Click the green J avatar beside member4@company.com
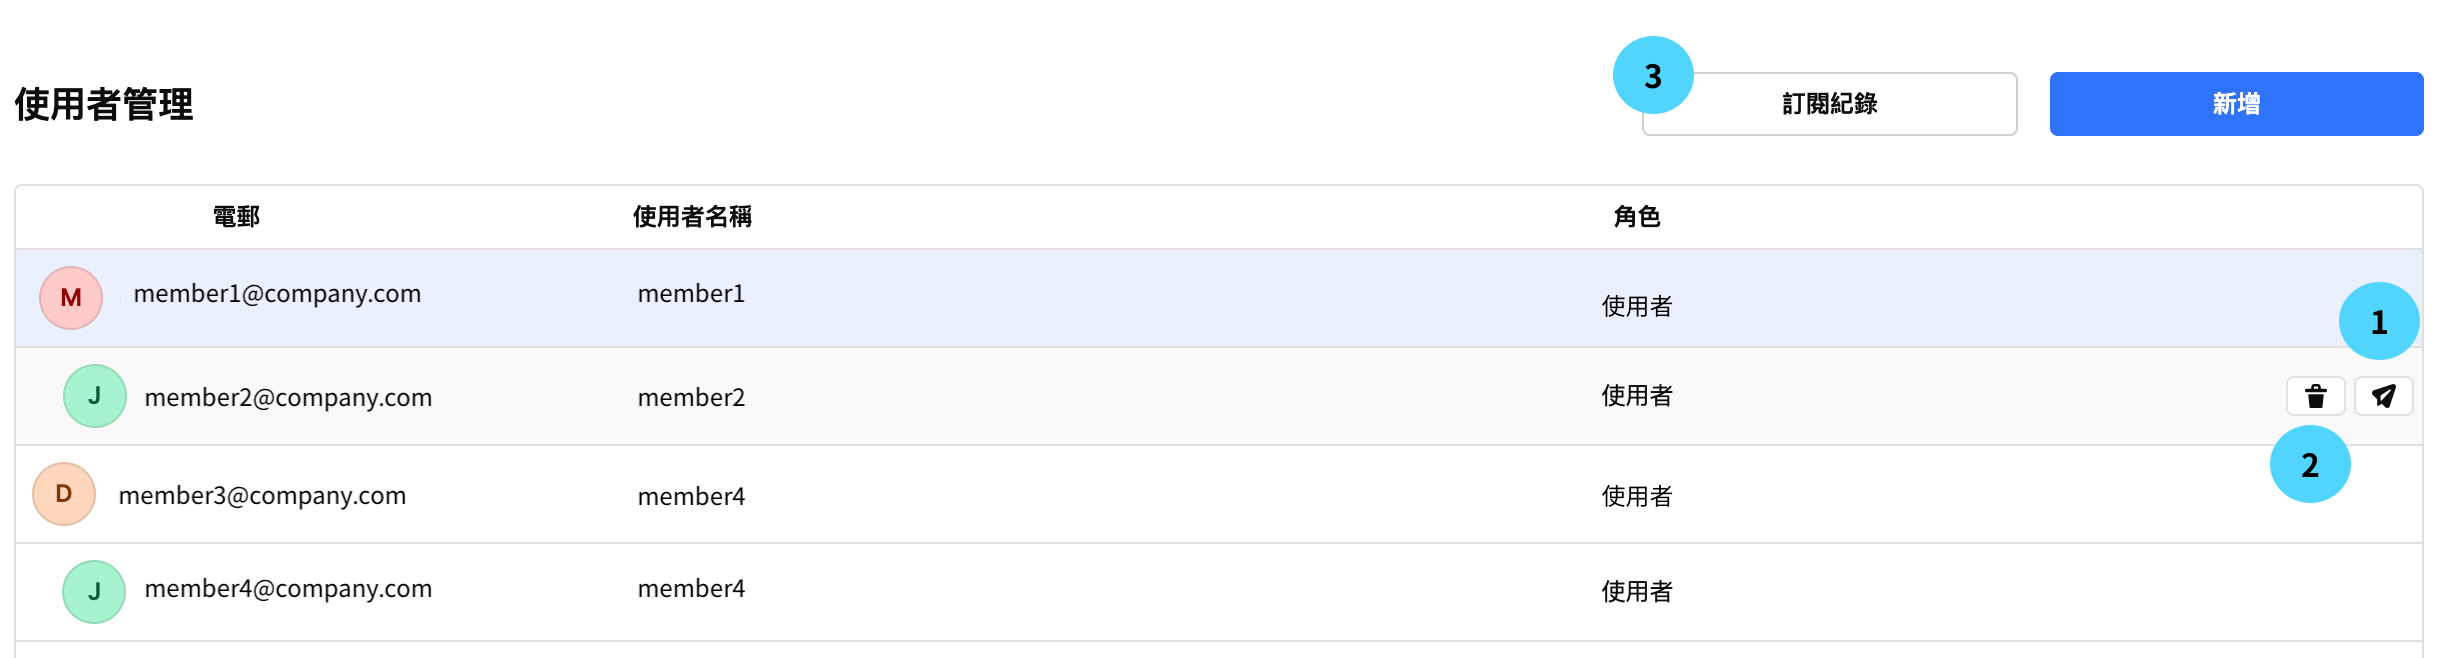This screenshot has height=658, width=2450. (94, 592)
